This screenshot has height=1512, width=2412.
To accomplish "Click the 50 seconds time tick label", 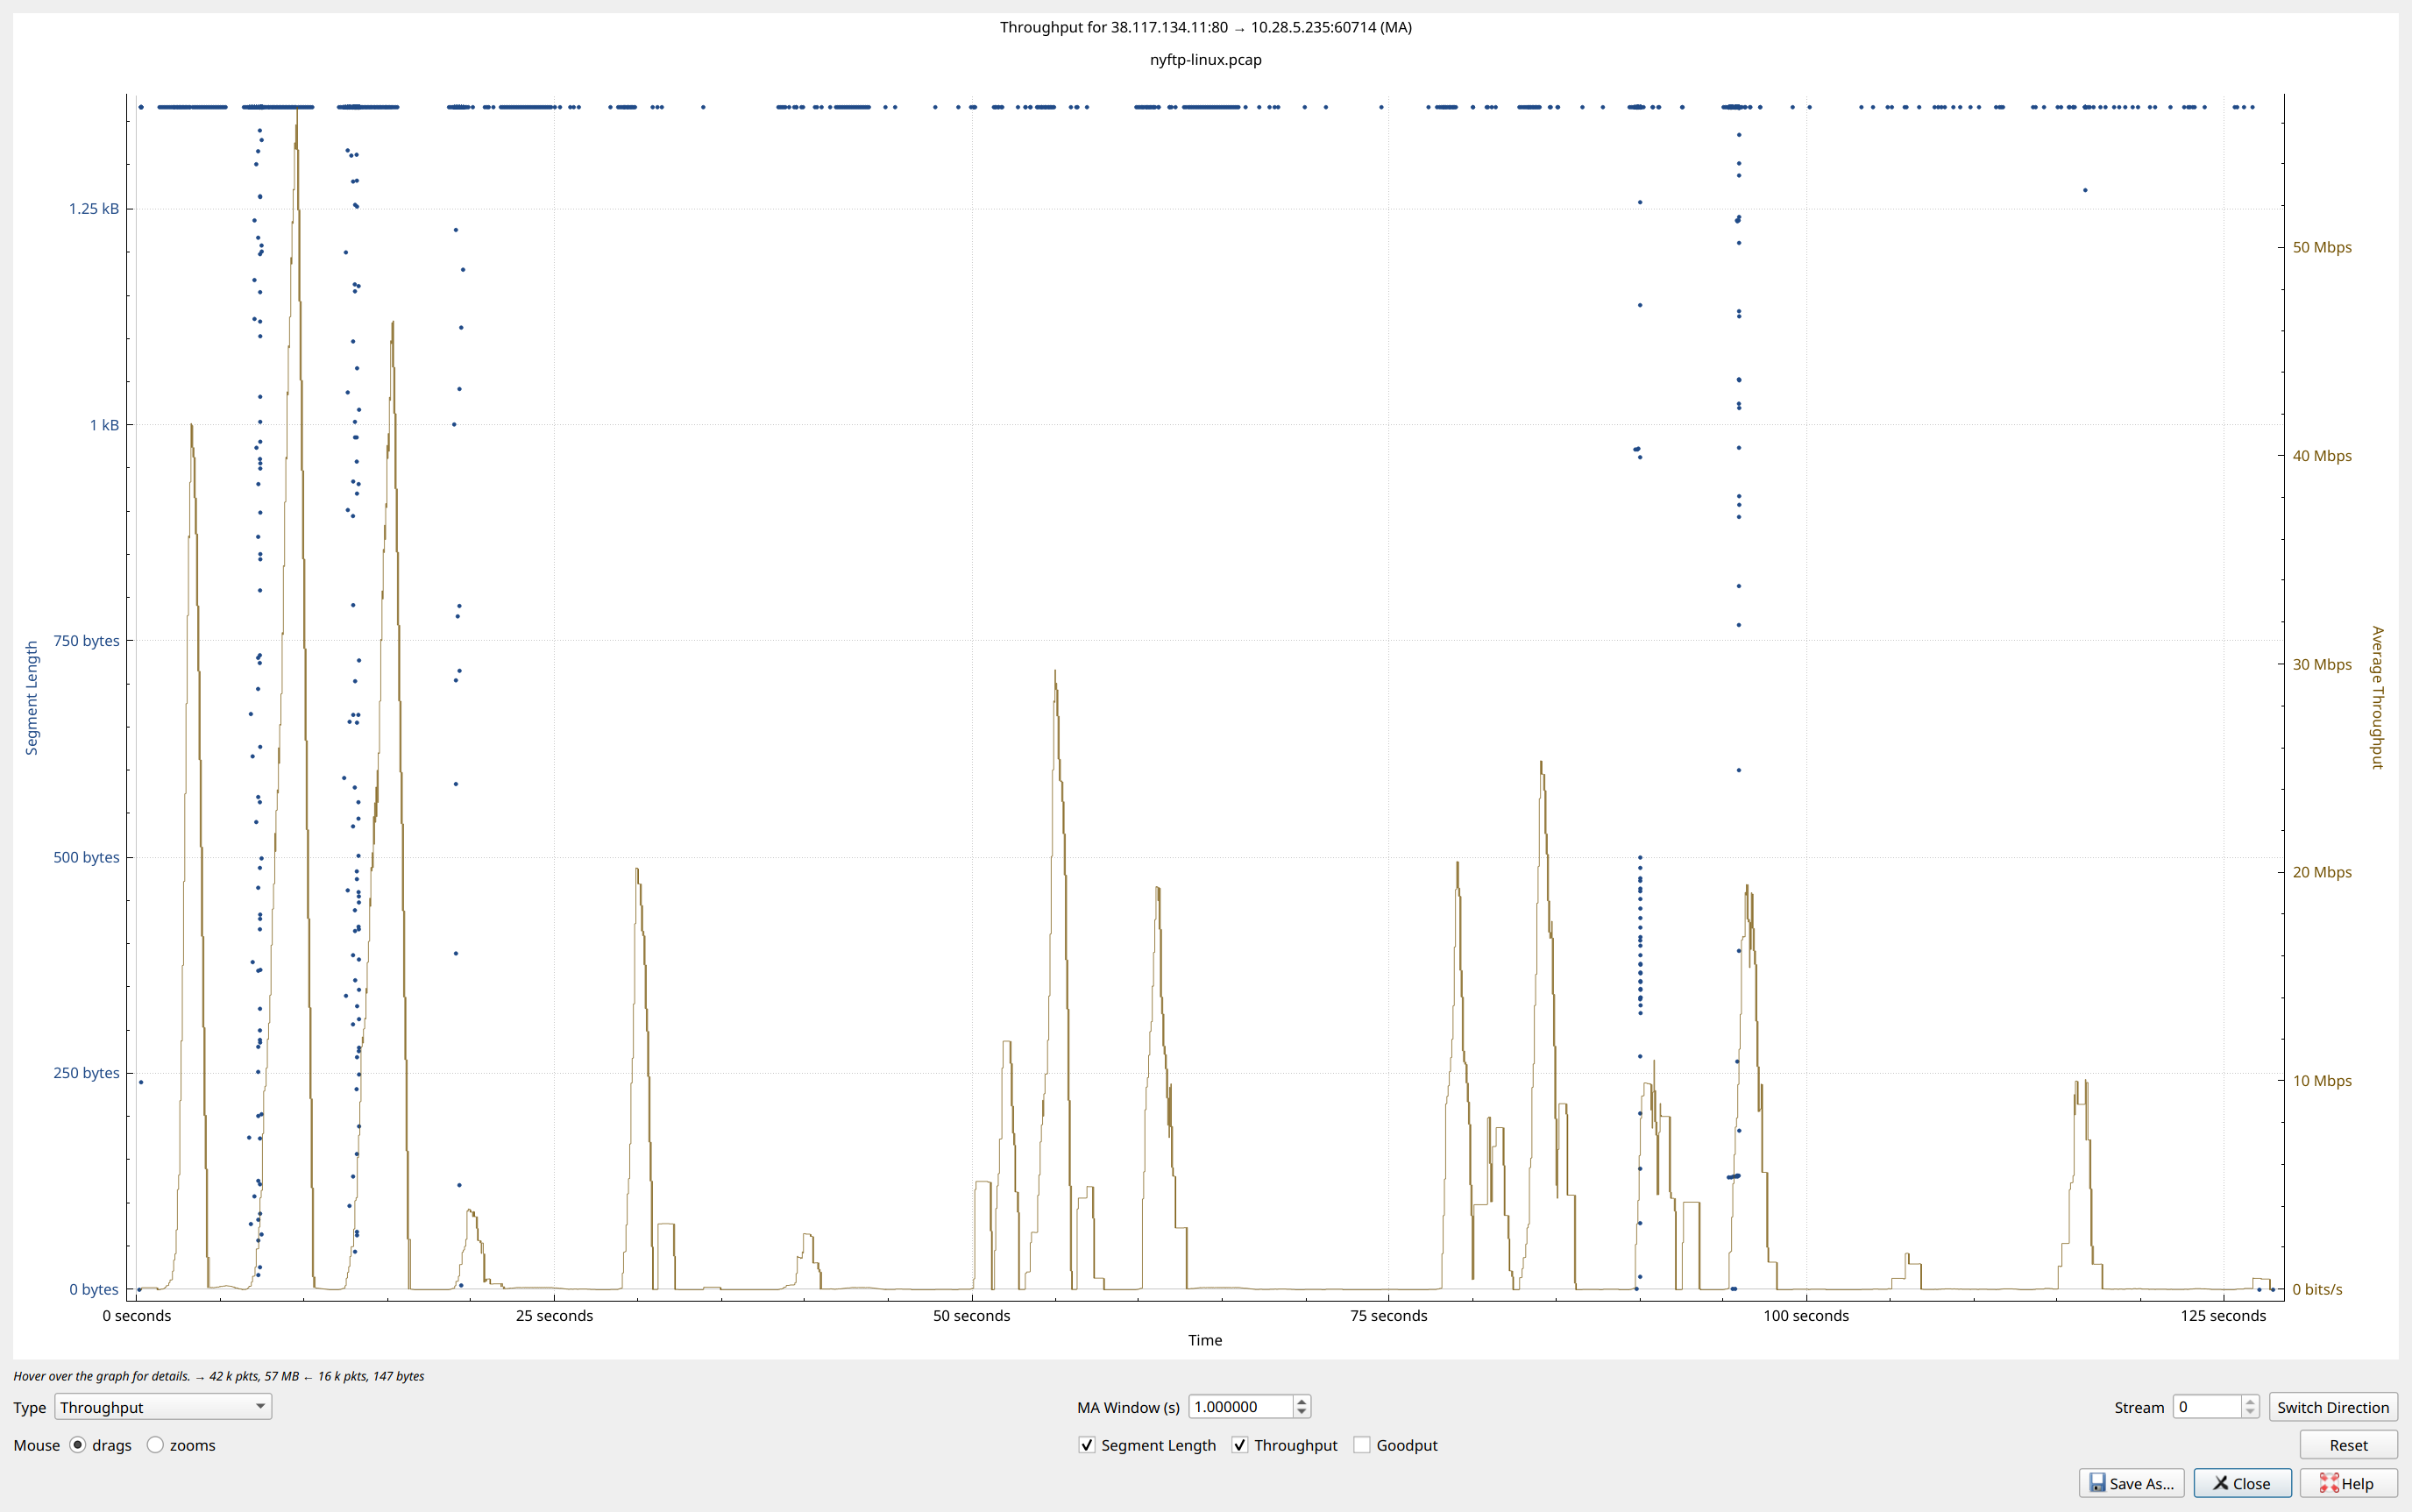I will 972,1316.
